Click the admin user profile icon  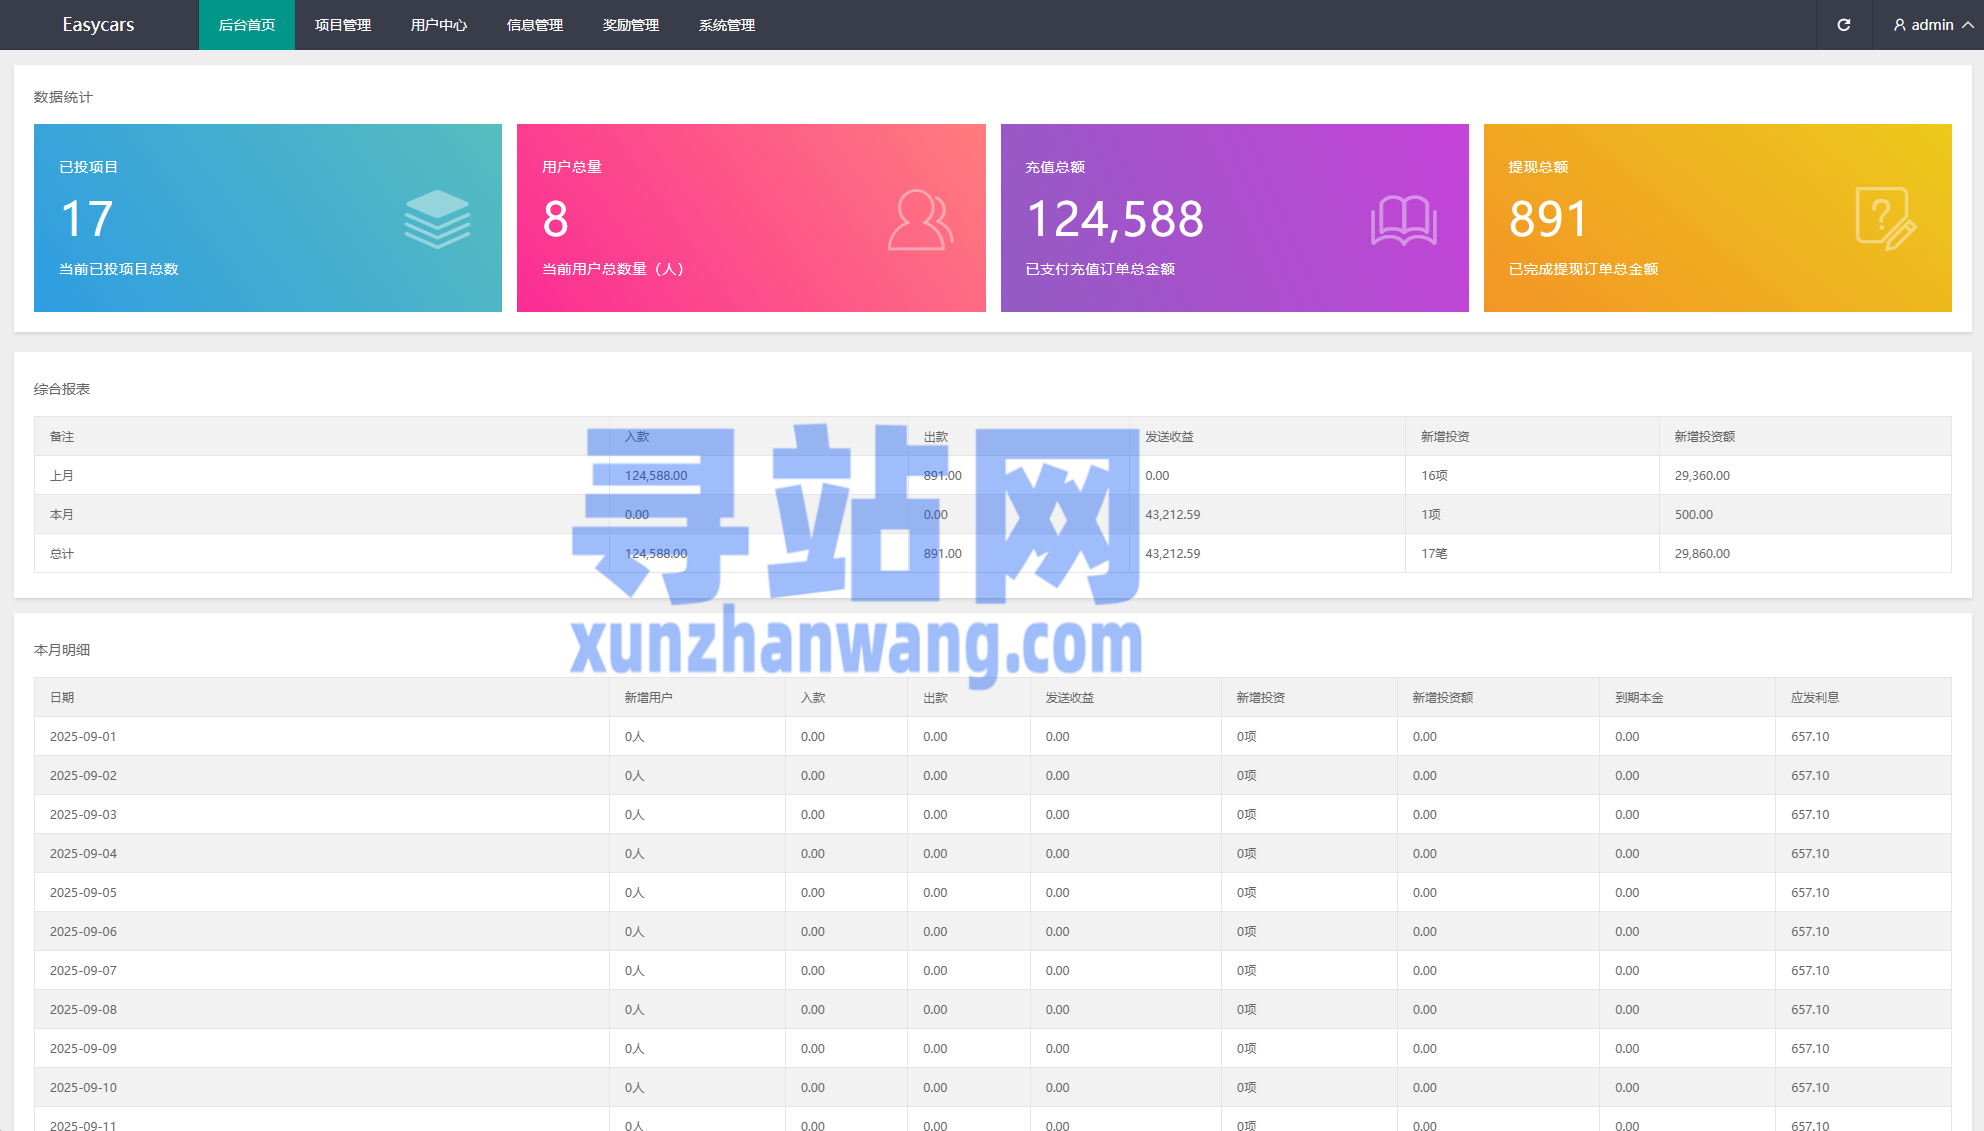1899,25
